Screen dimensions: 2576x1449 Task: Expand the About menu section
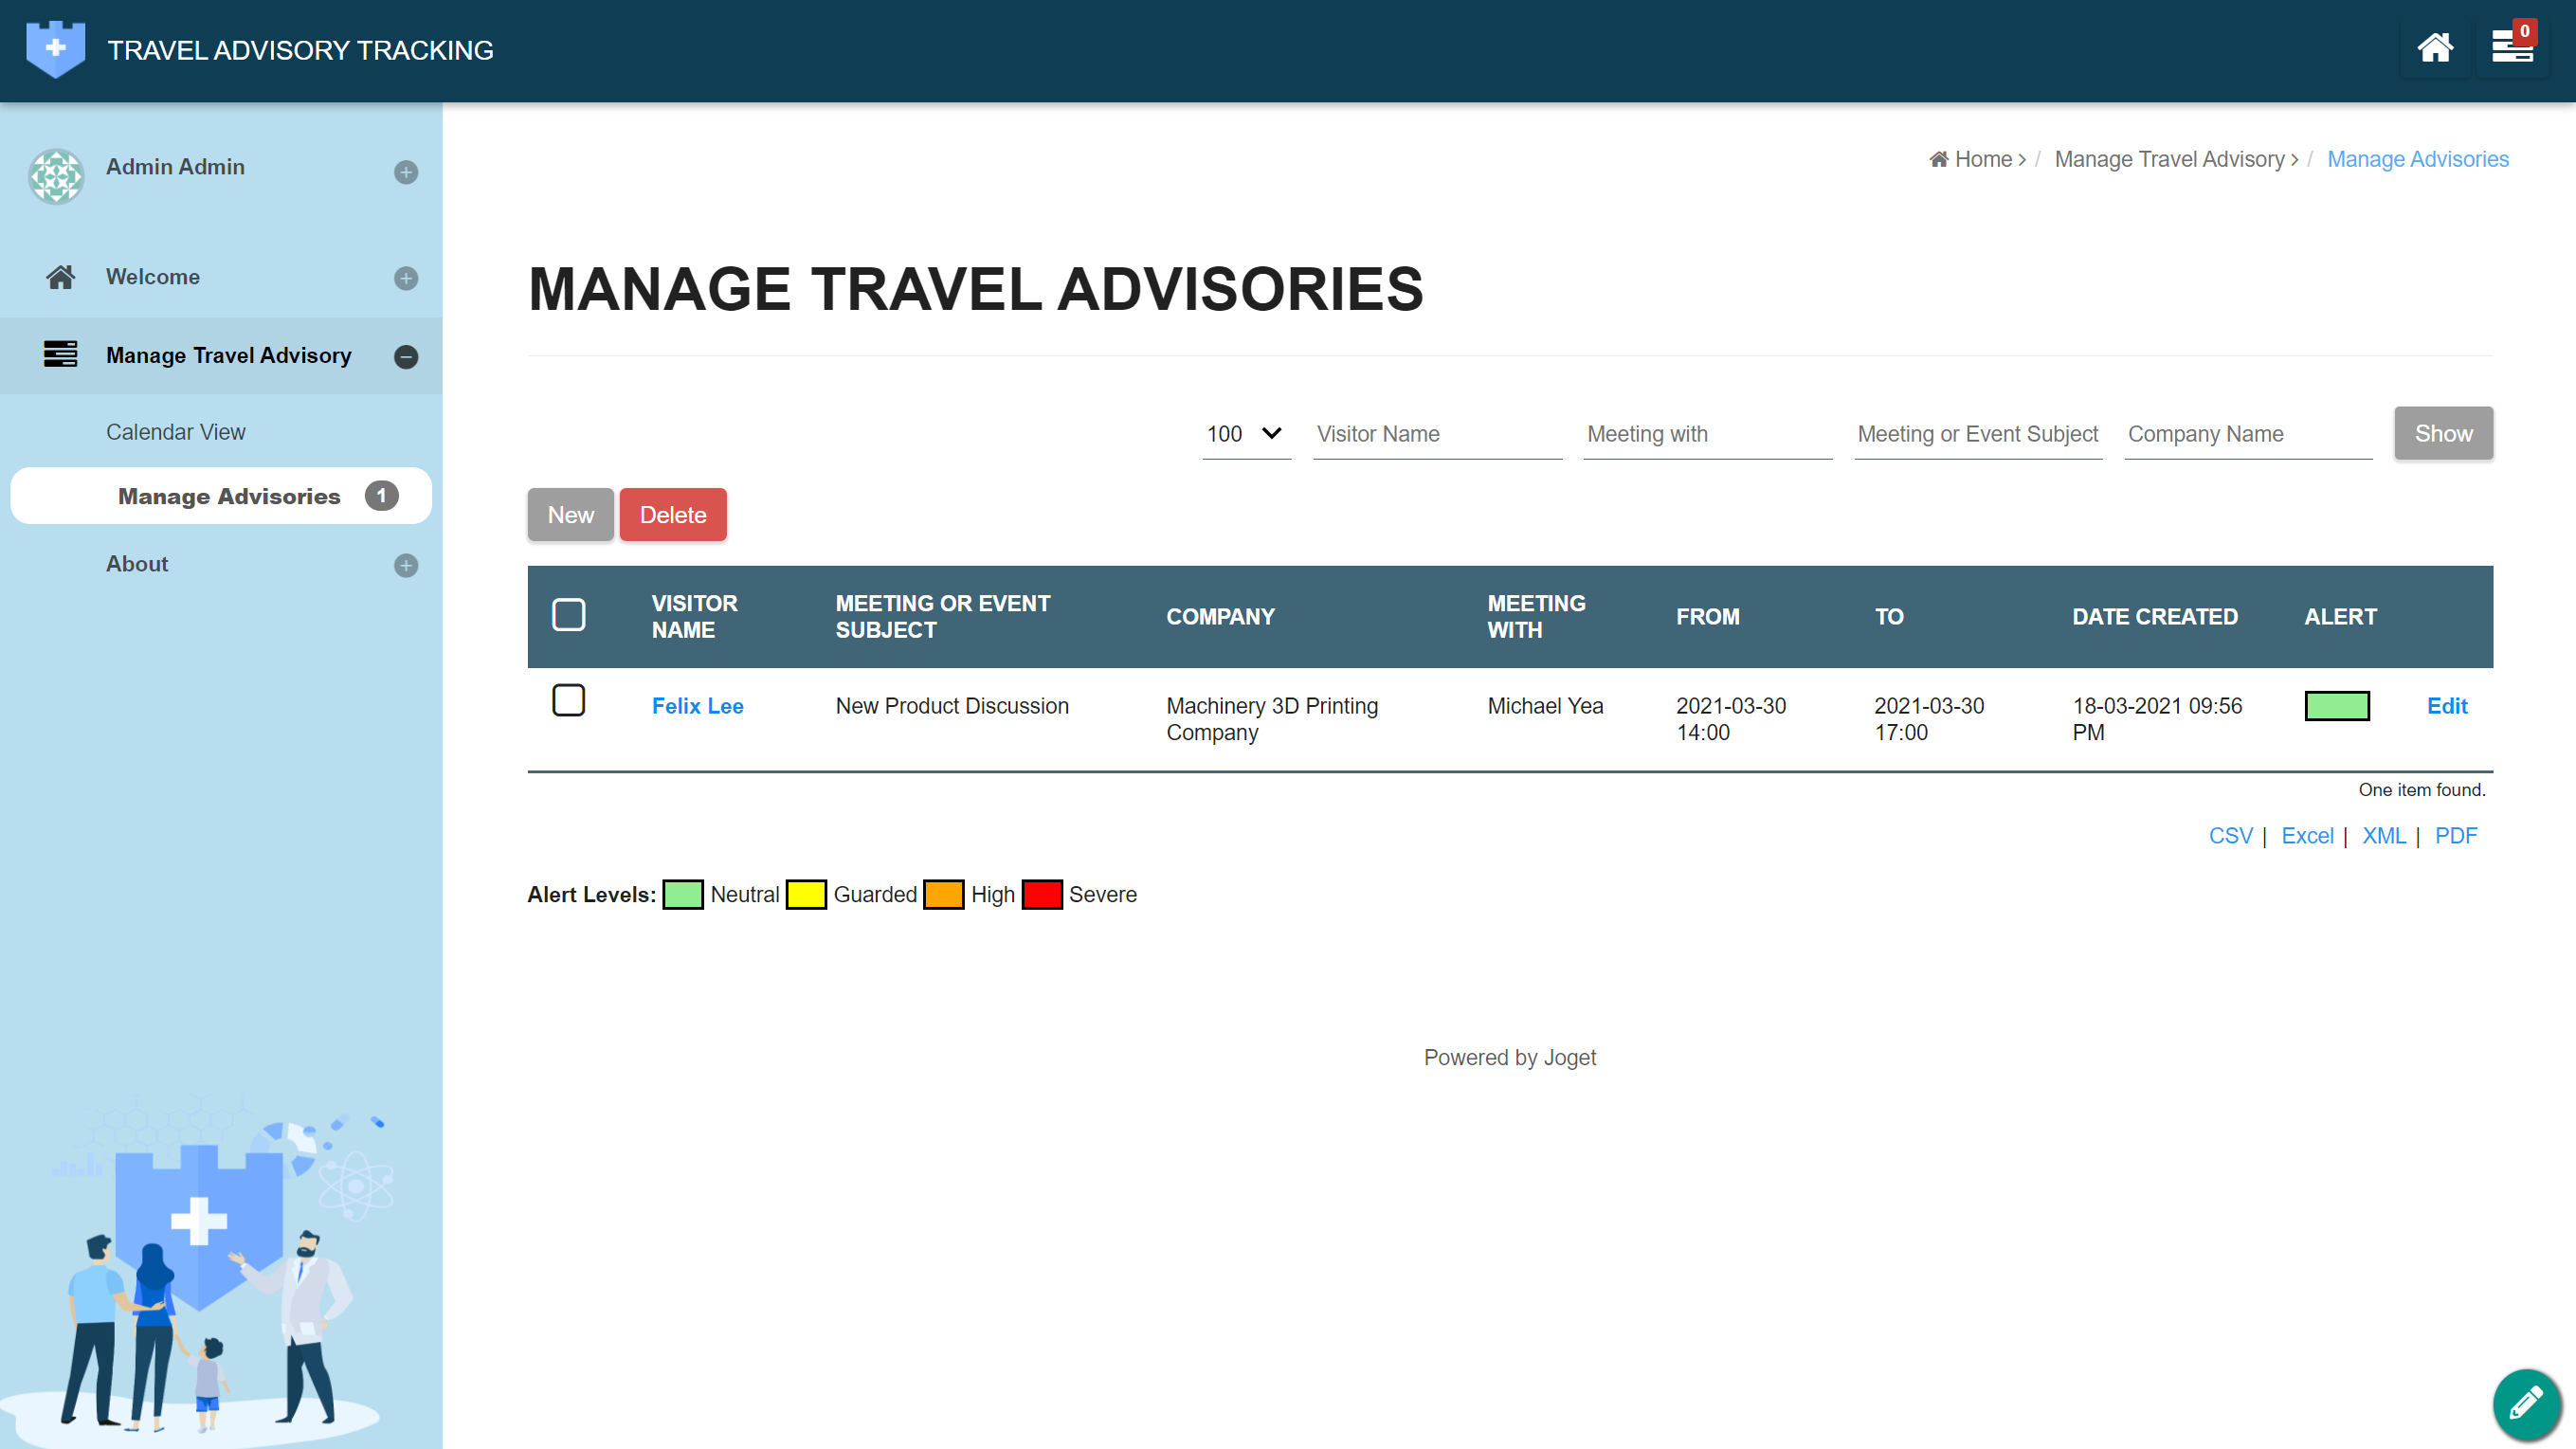click(x=406, y=566)
